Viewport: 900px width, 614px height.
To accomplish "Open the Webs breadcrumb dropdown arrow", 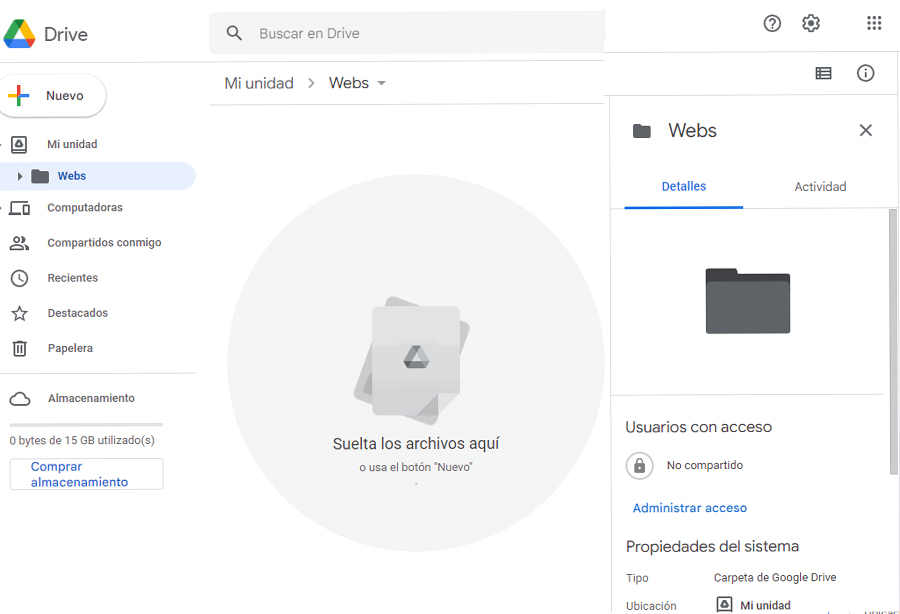I will (381, 84).
